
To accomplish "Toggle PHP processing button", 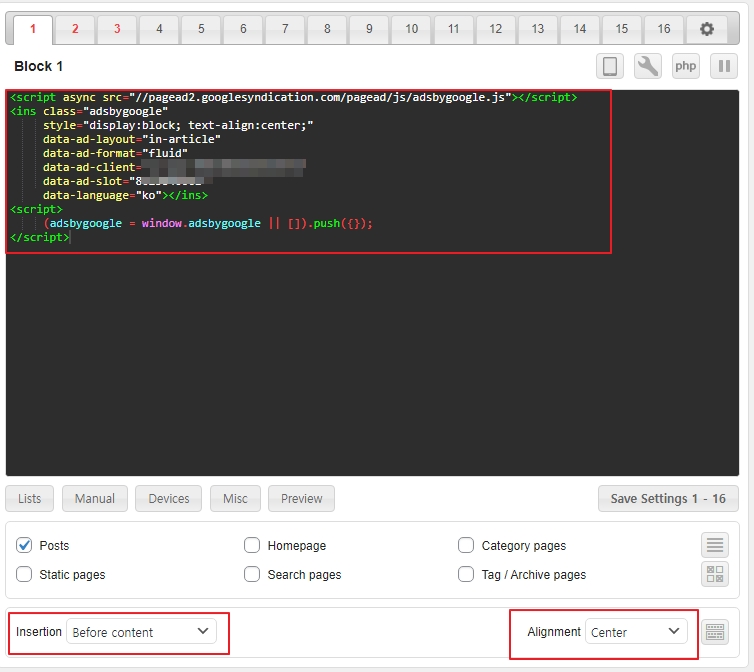I will click(x=685, y=66).
